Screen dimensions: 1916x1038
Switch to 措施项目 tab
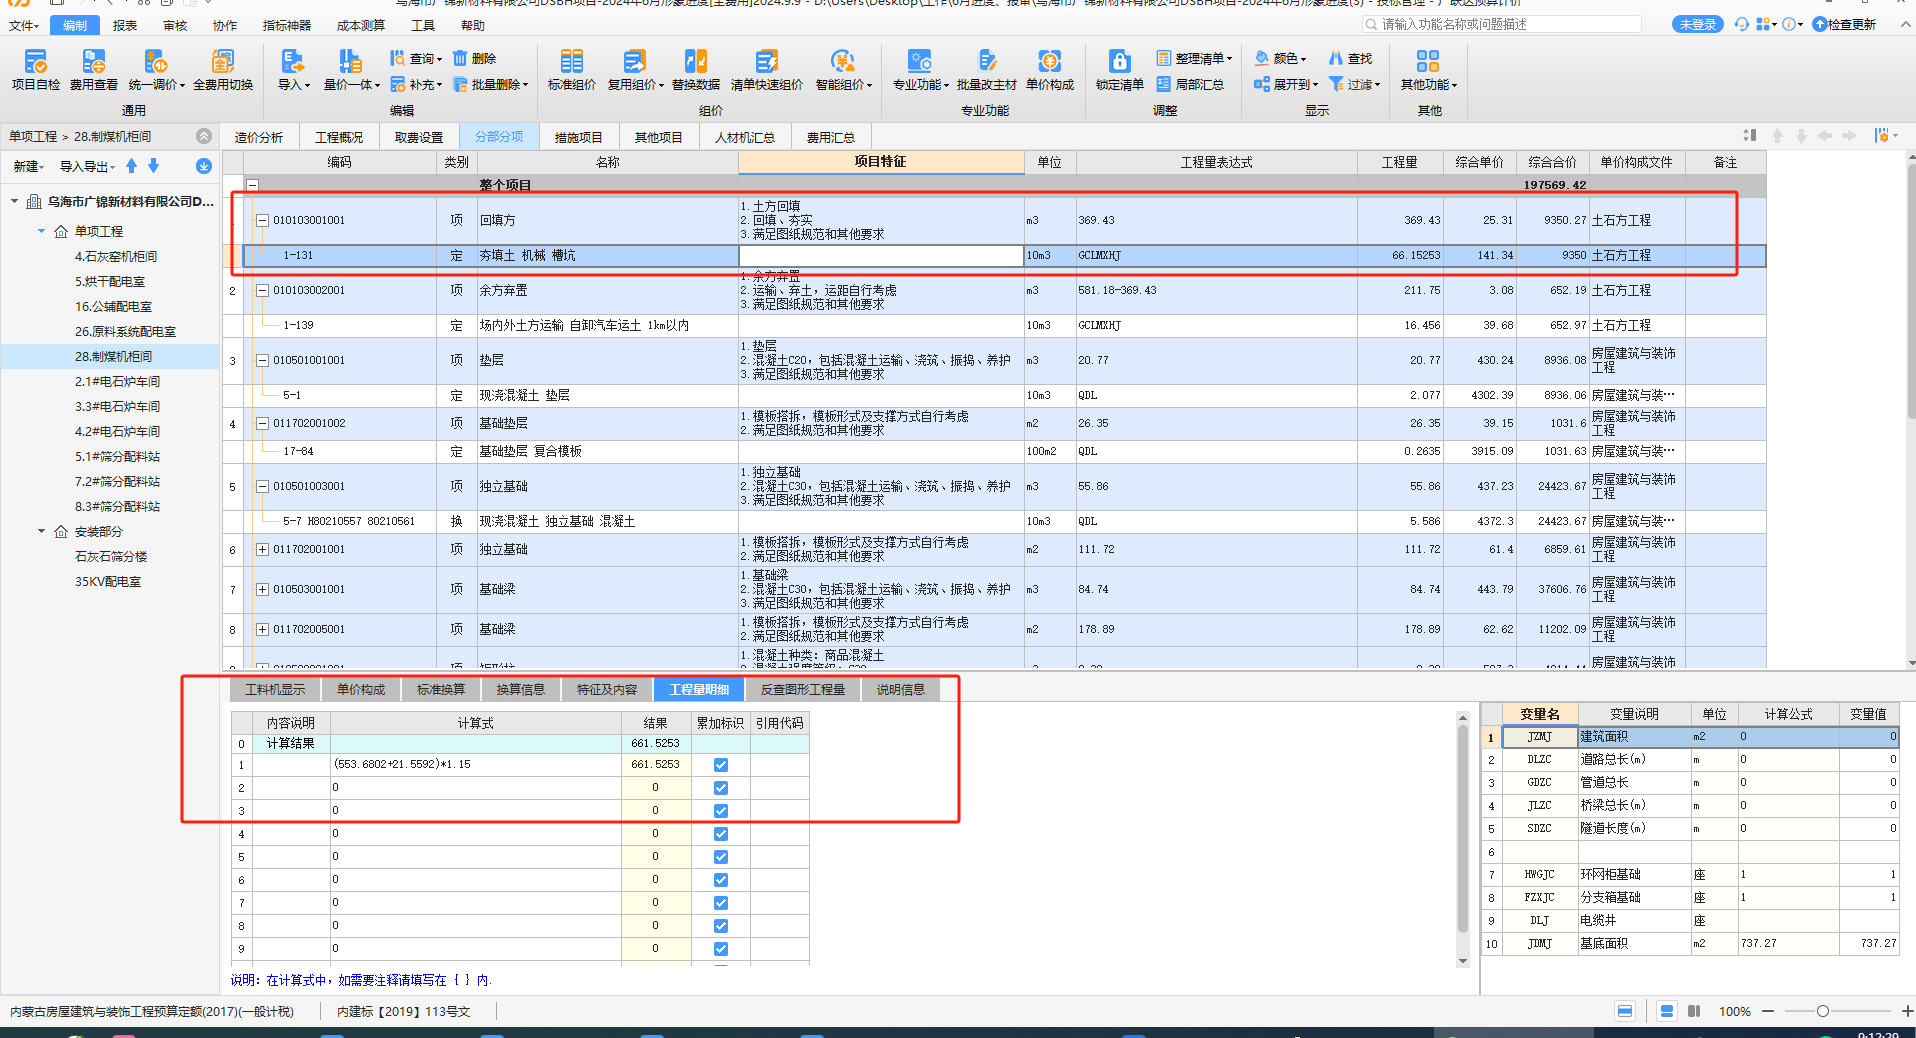pyautogui.click(x=578, y=137)
